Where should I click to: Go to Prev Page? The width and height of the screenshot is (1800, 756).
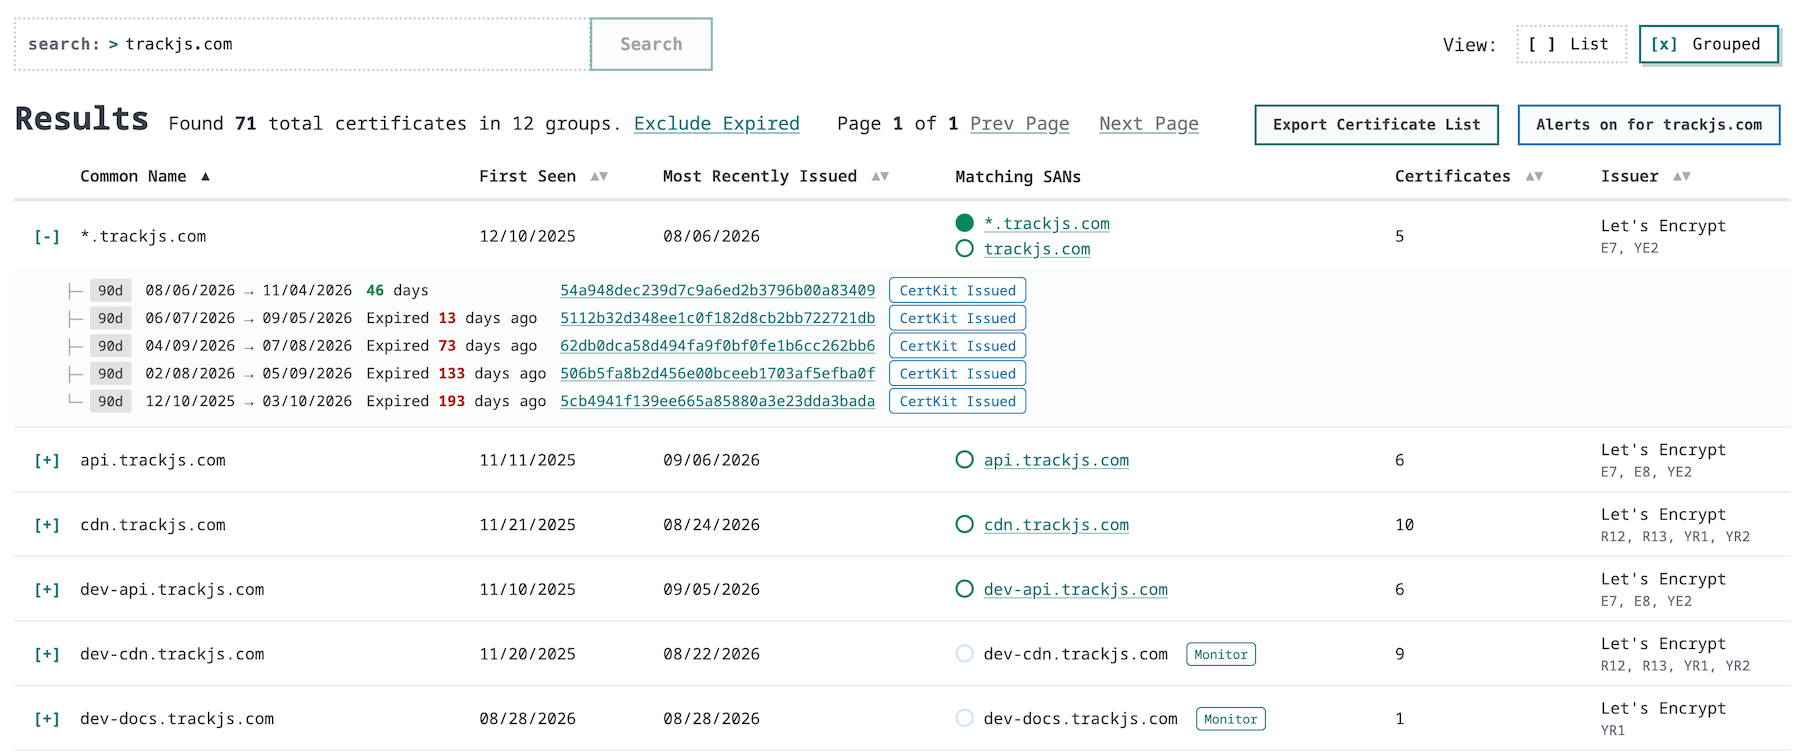[1020, 124]
